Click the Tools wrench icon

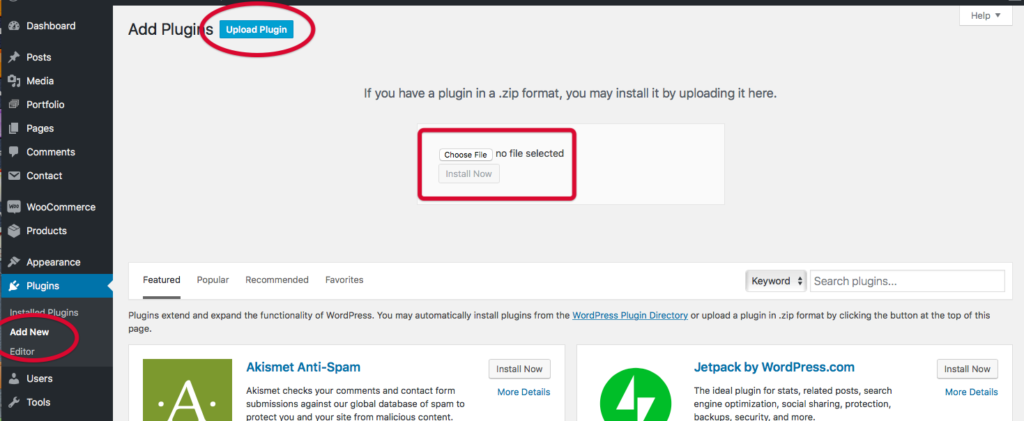pyautogui.click(x=14, y=402)
